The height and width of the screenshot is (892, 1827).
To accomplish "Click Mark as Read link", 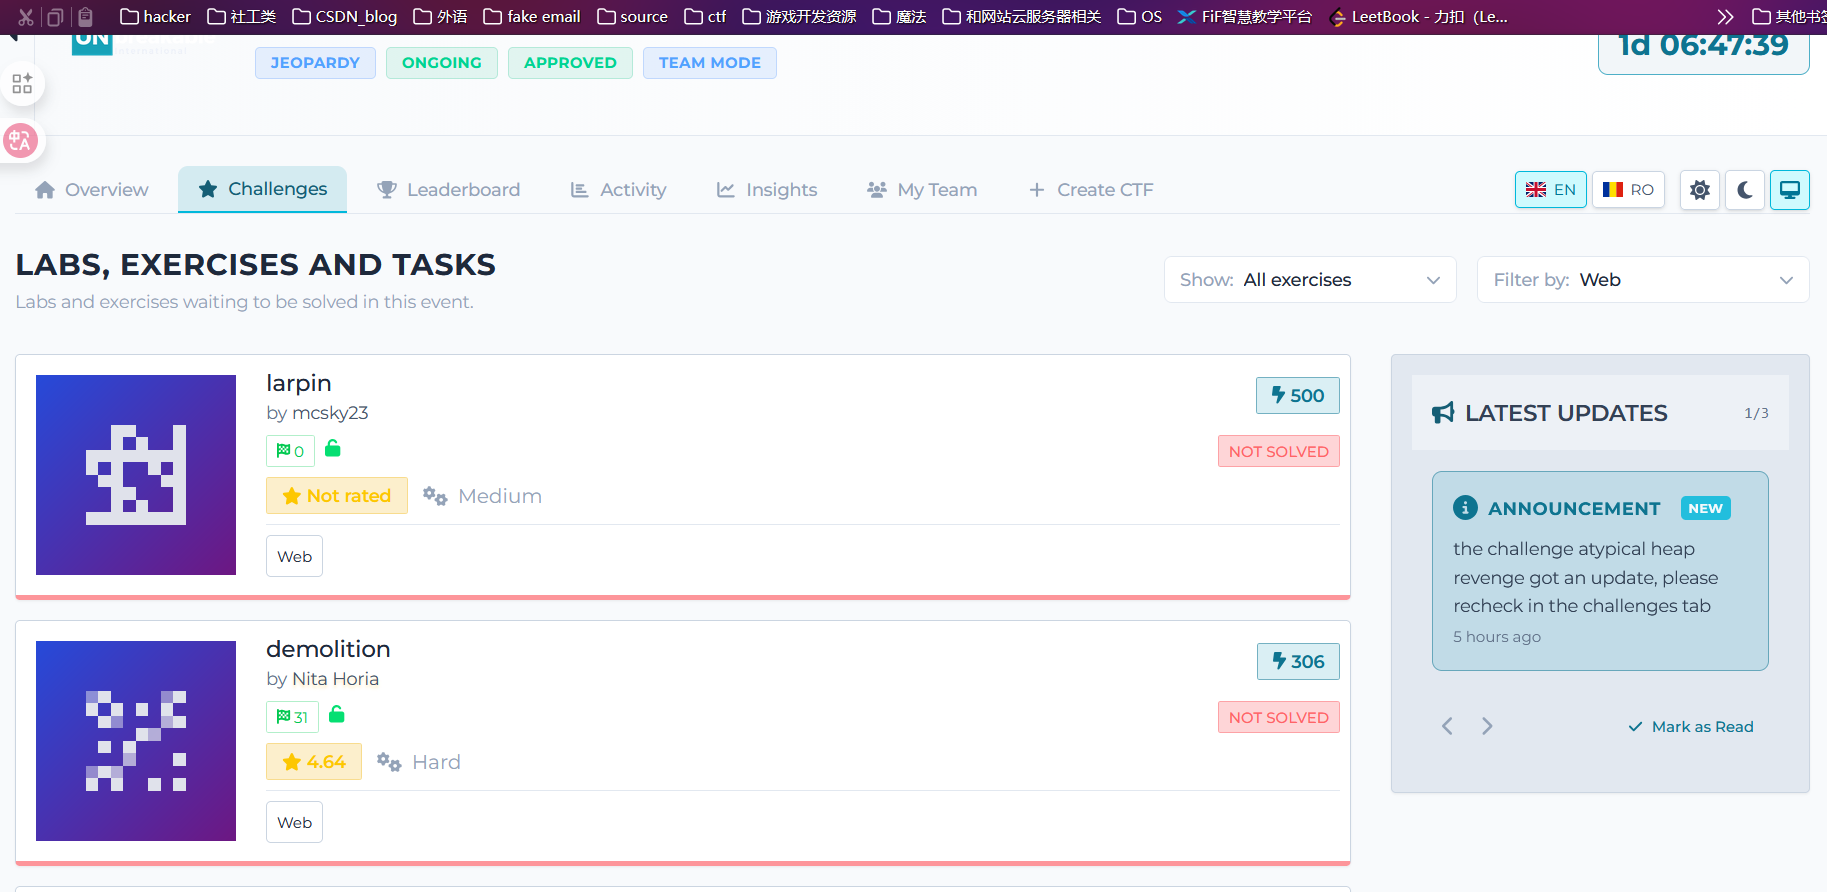I will [1691, 727].
